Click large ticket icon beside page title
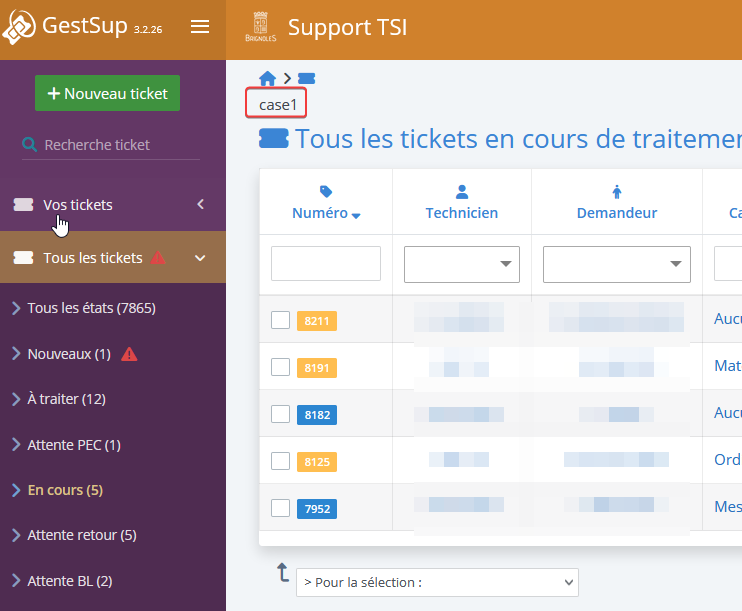 [274, 139]
